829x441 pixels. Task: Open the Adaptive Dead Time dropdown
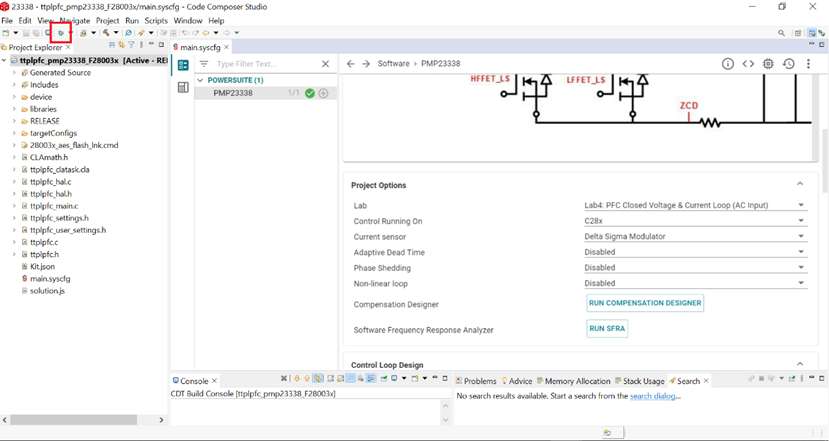click(x=800, y=252)
